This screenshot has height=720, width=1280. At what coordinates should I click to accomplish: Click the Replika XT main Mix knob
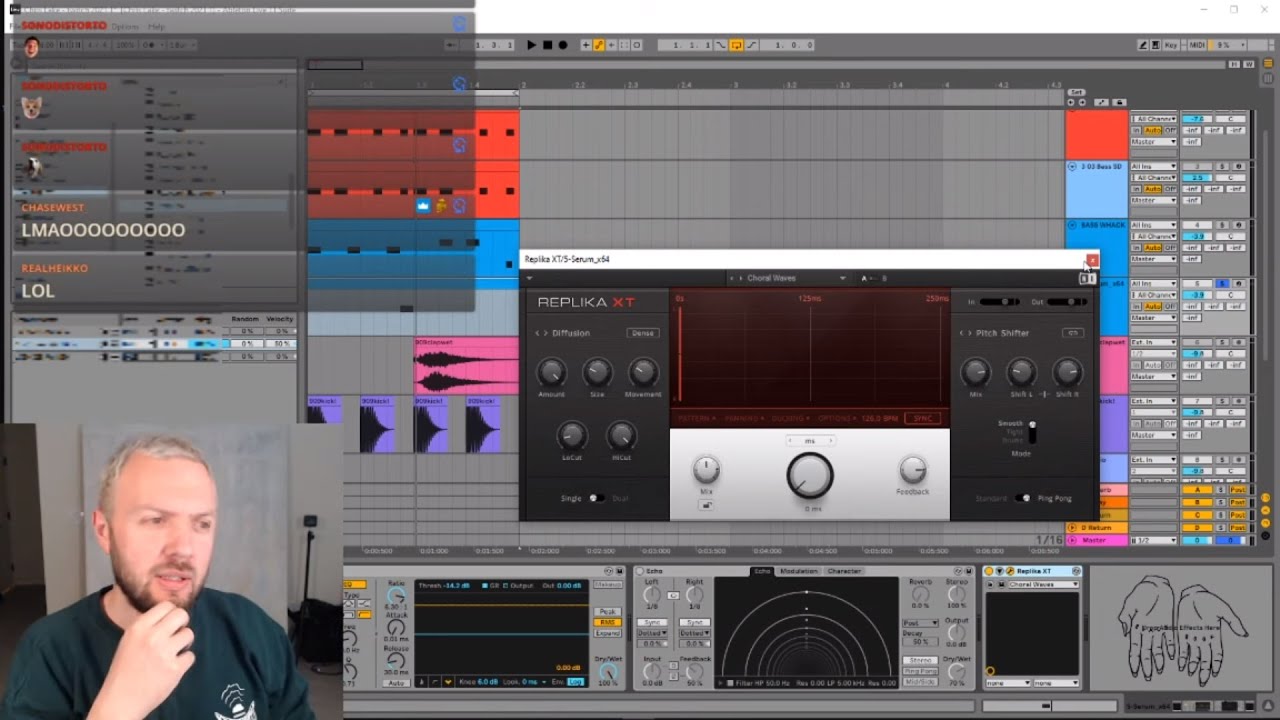tap(706, 469)
